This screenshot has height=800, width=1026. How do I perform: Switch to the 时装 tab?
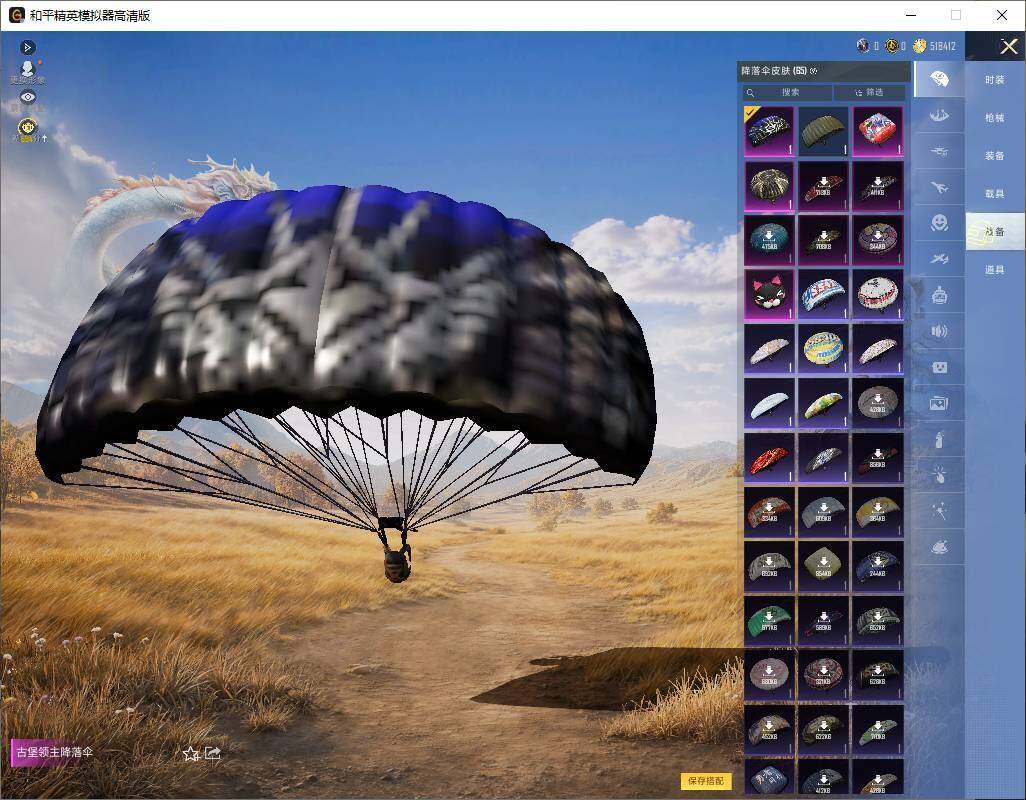(995, 80)
